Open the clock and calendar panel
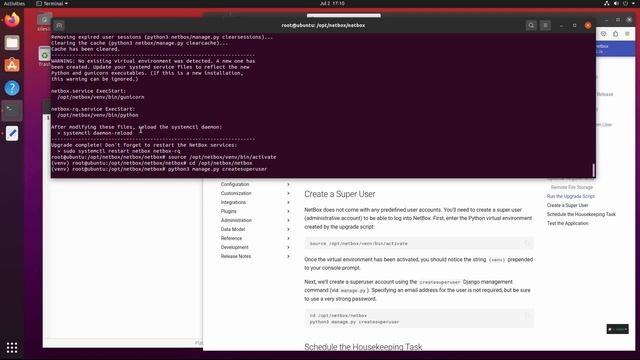The image size is (640, 360). point(332,3)
